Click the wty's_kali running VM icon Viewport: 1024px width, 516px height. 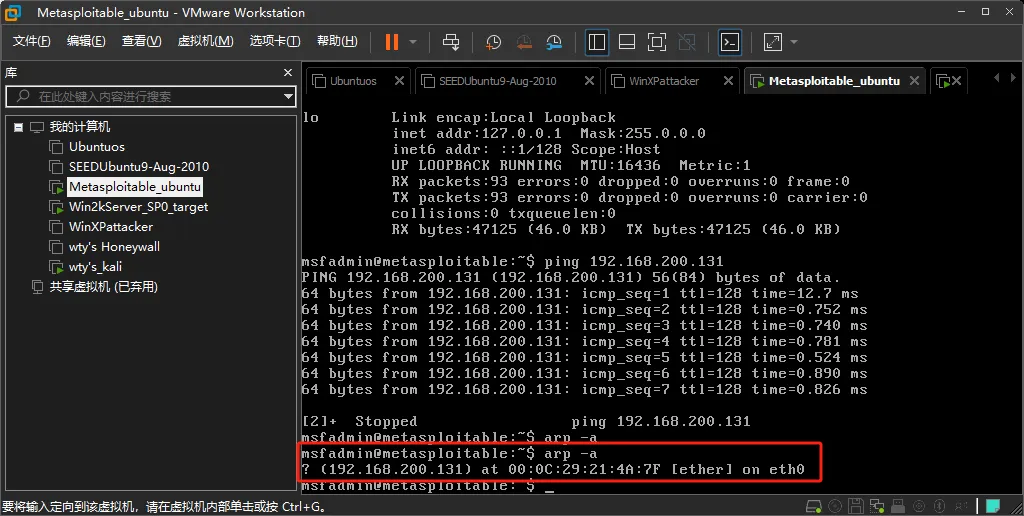click(57, 266)
